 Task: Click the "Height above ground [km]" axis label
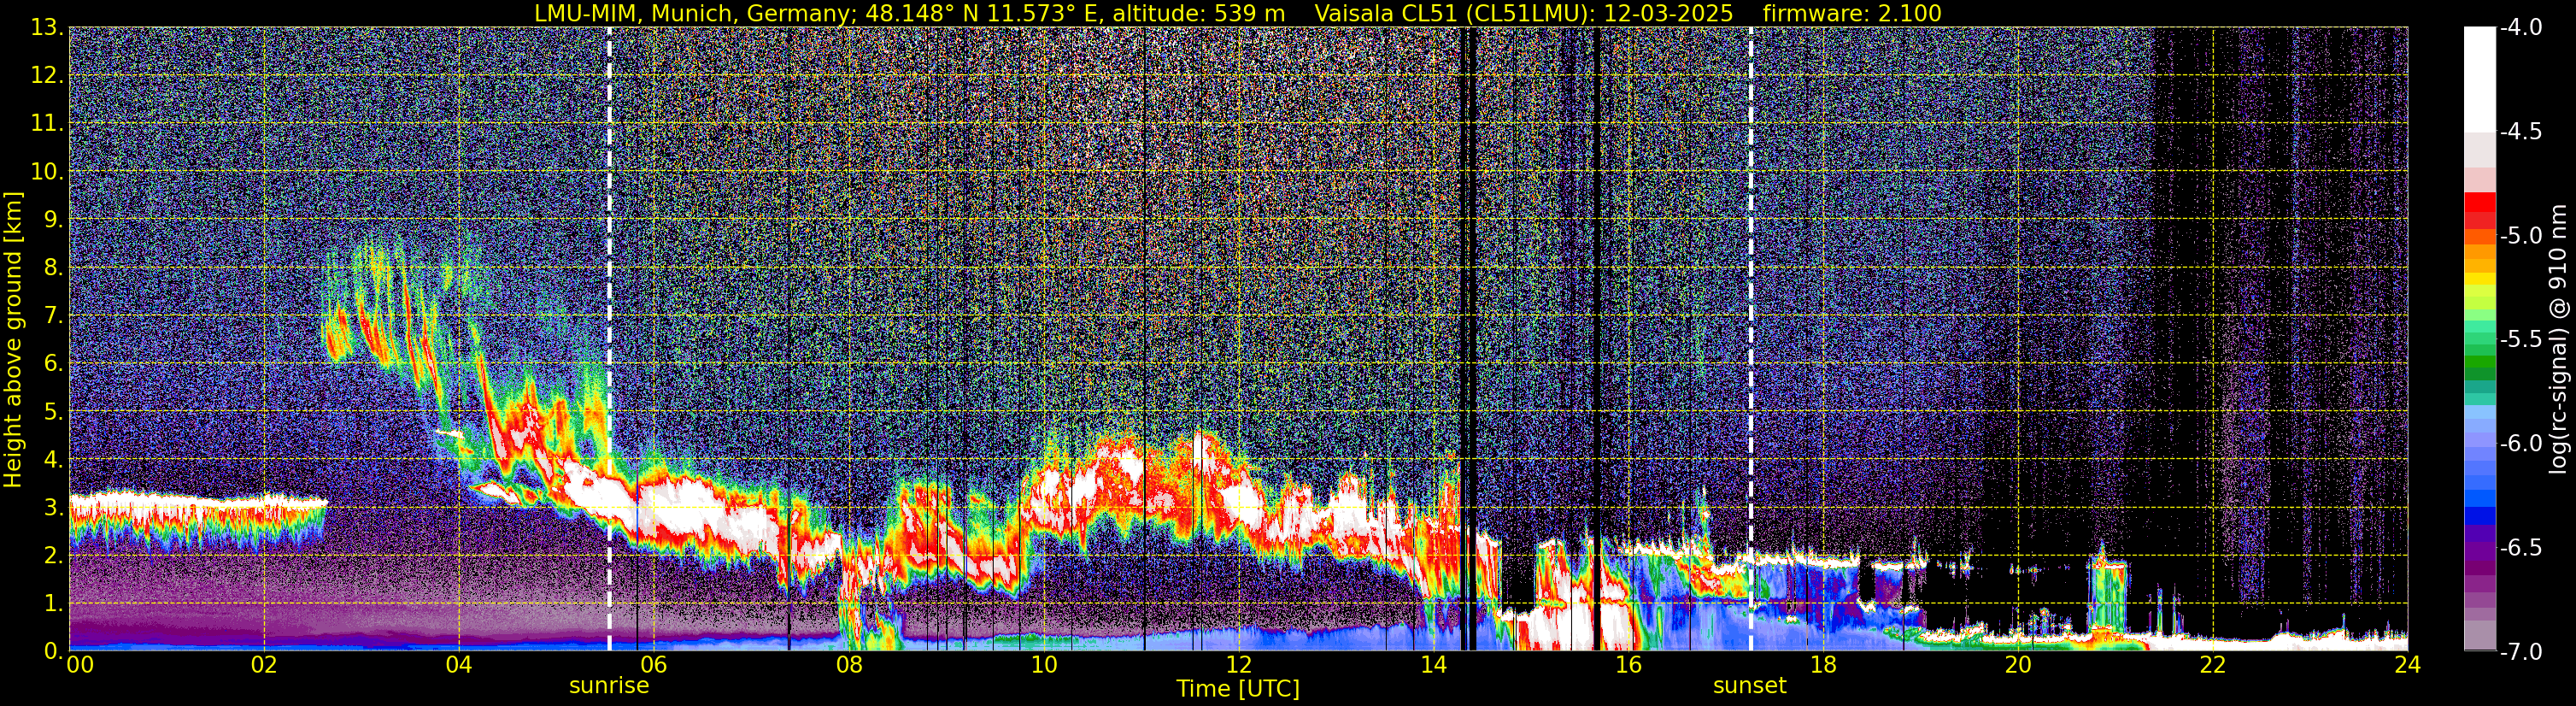click(x=13, y=339)
